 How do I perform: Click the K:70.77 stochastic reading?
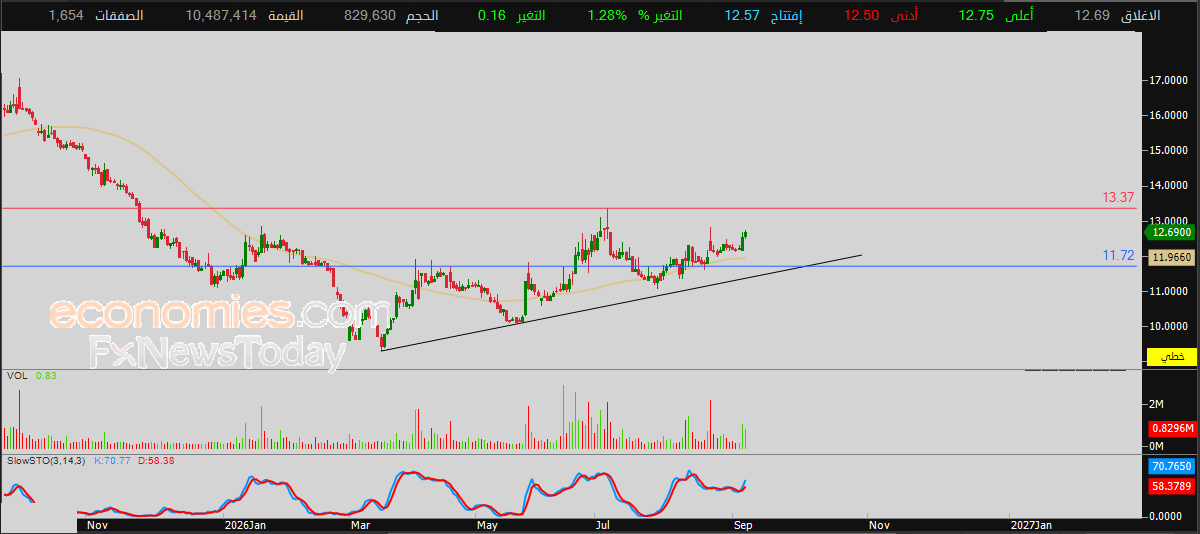112,460
